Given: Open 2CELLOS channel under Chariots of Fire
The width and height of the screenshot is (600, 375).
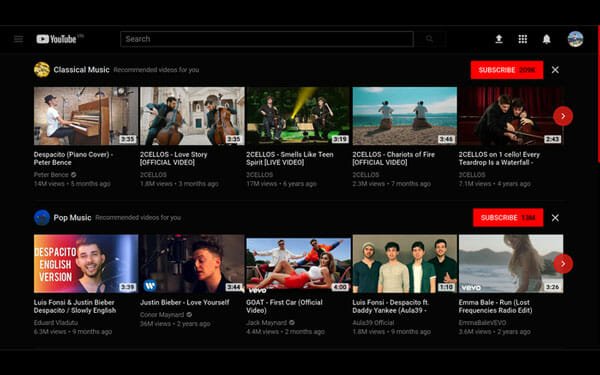Looking at the screenshot, I should point(365,175).
